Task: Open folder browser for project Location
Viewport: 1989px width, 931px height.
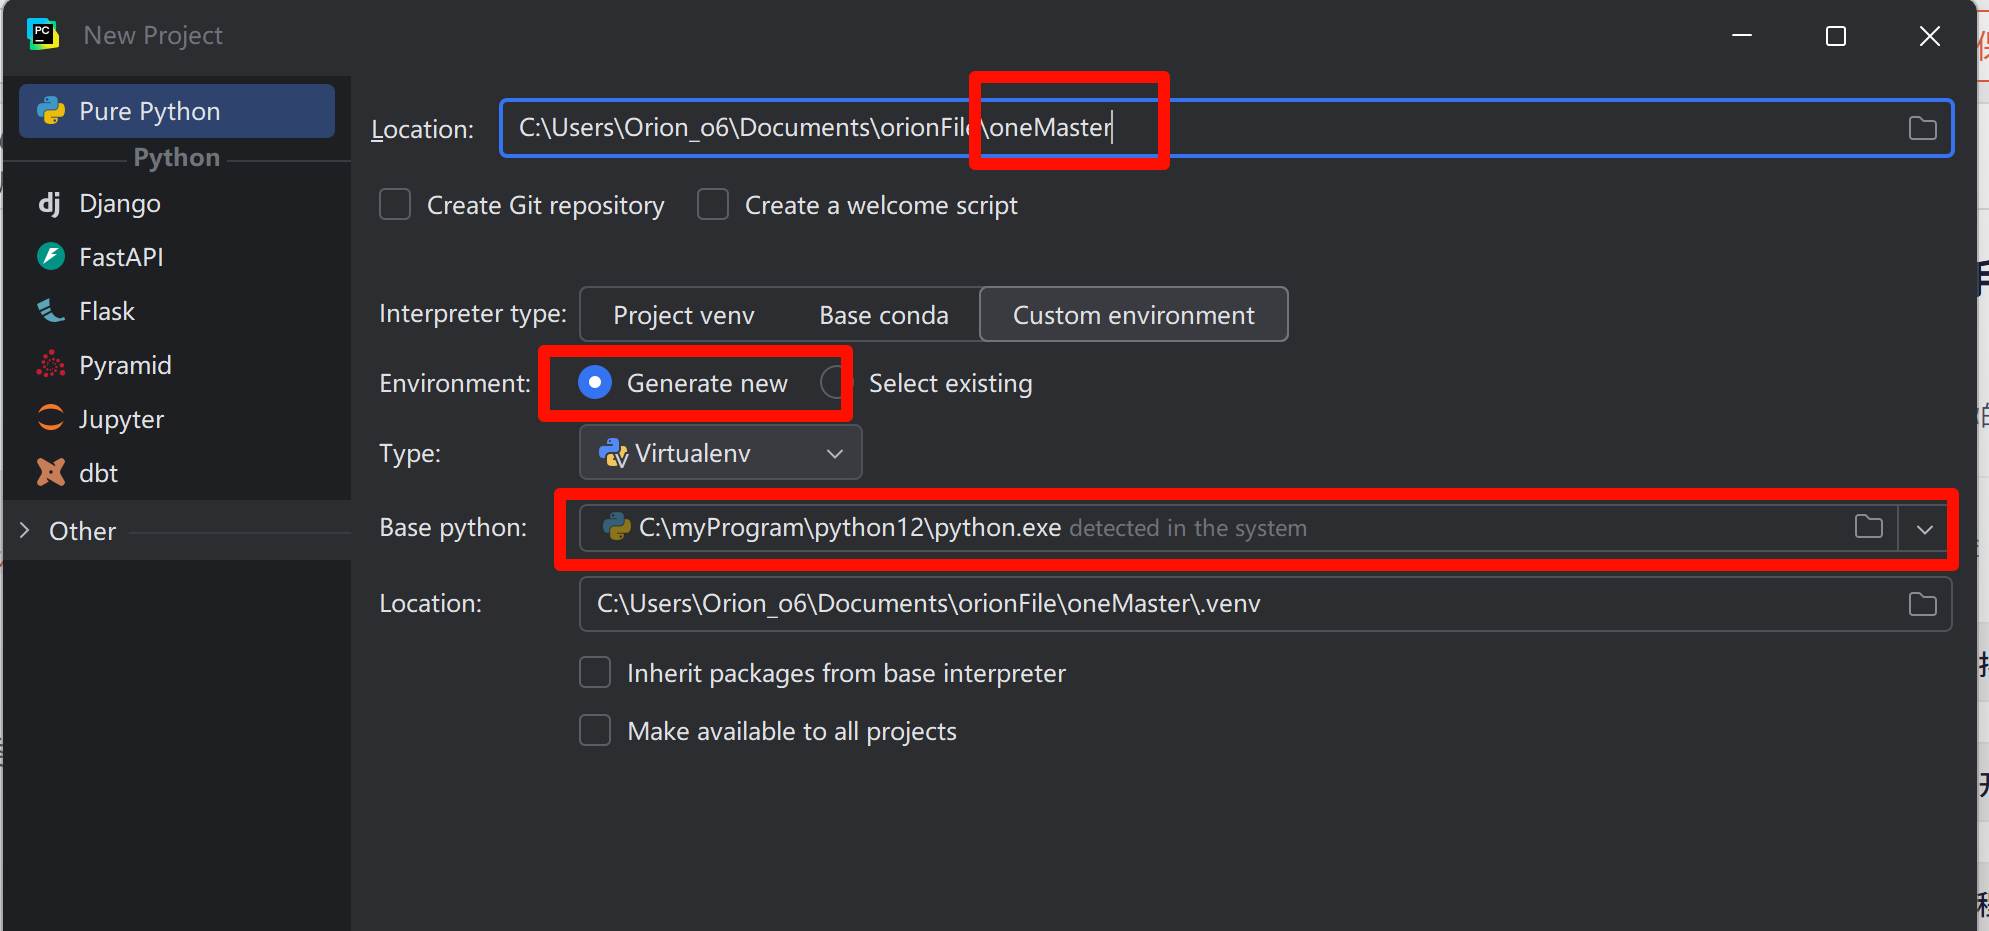Action: 1922,128
